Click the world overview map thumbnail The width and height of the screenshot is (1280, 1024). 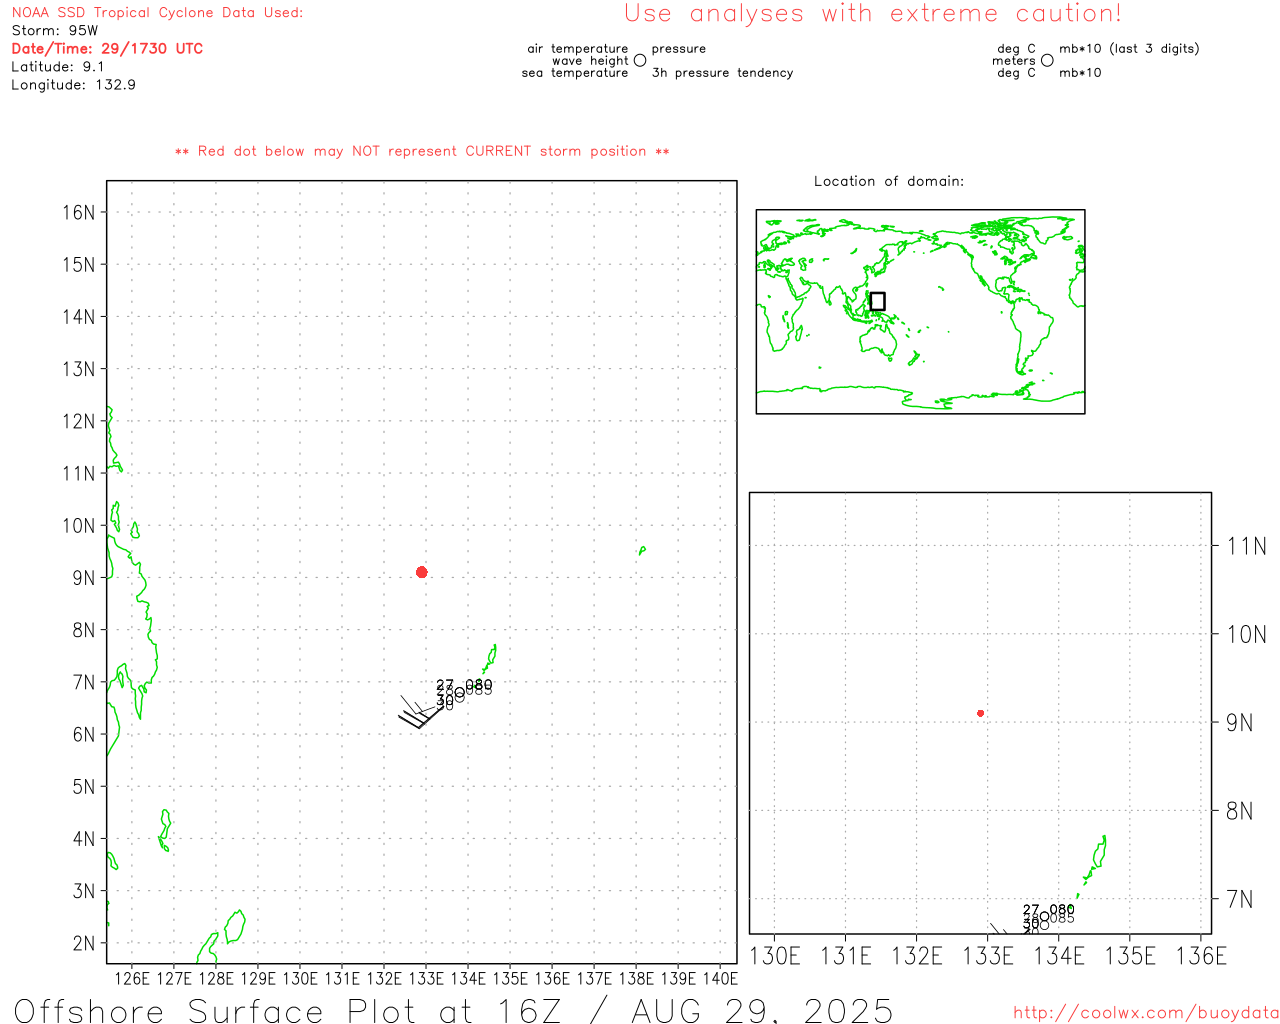[920, 311]
